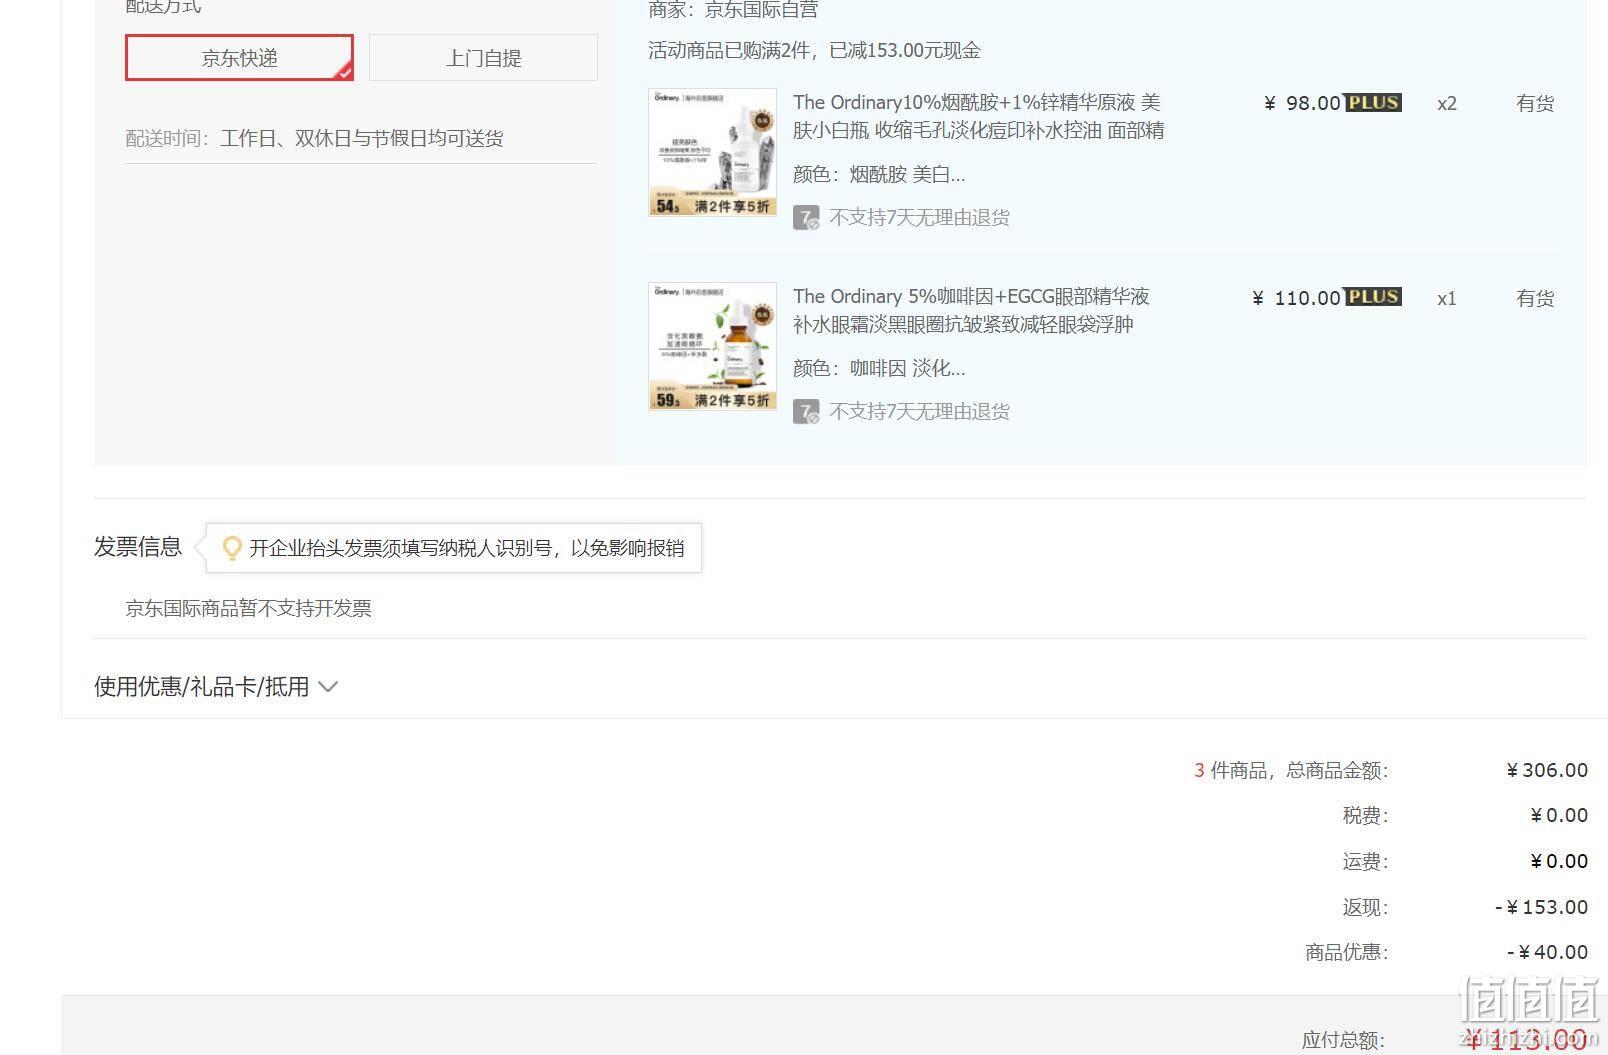Open product link The Ordinary10%烟酰胺+1%锌精华原液
1608x1055 pixels.
pos(978,116)
